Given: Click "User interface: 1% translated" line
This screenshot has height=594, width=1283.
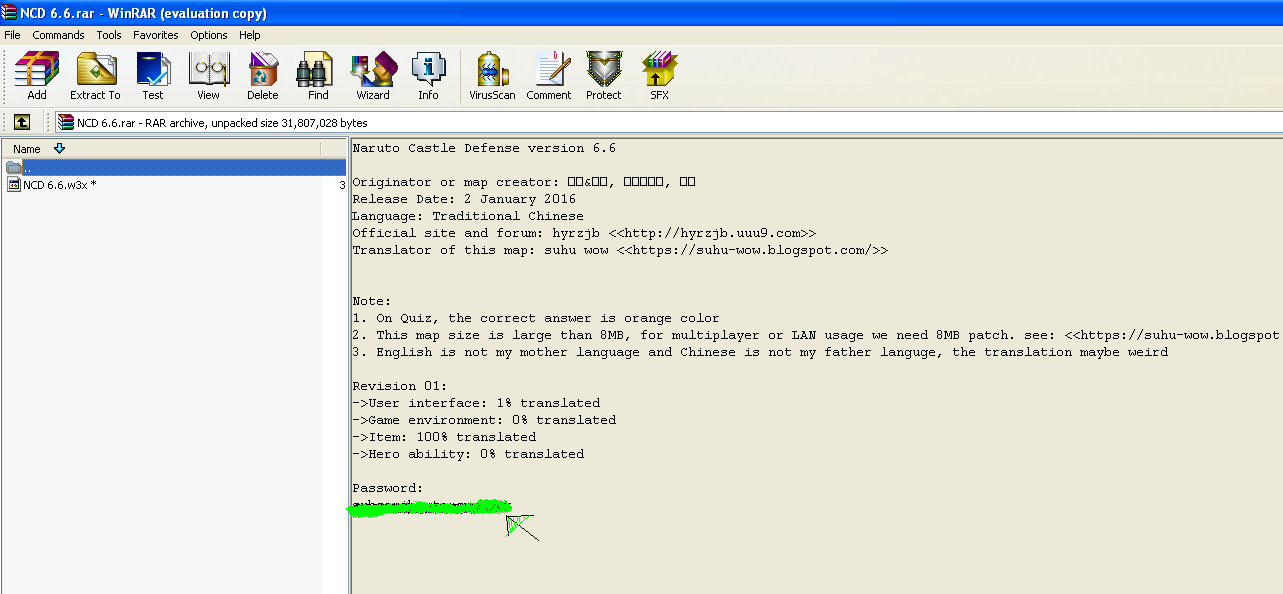Looking at the screenshot, I should pyautogui.click(x=476, y=403).
